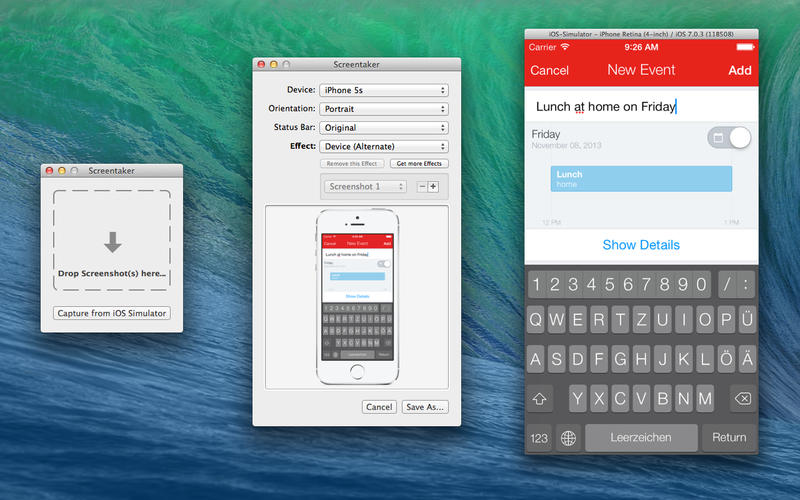800x500 pixels.
Task: Click the Carrier text in the status bar
Action: coord(542,47)
